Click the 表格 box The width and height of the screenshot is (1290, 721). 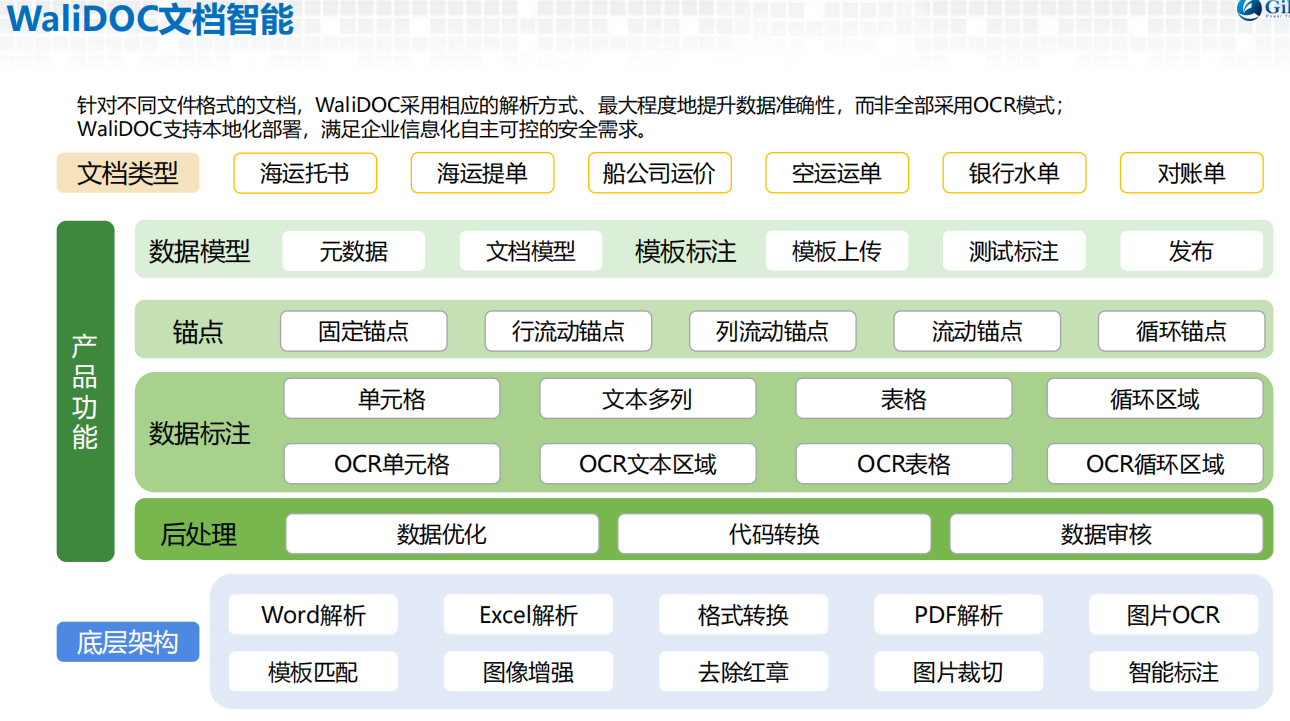904,399
